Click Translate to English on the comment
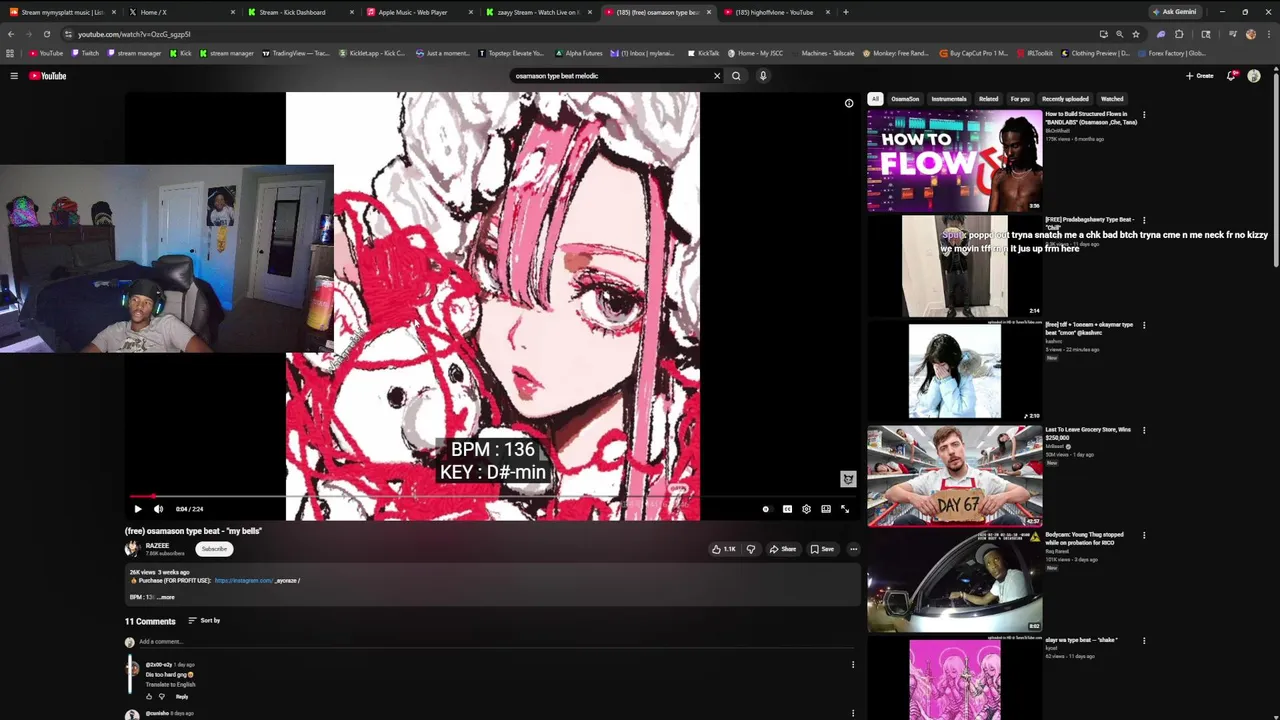The height and width of the screenshot is (720, 1280). point(170,685)
